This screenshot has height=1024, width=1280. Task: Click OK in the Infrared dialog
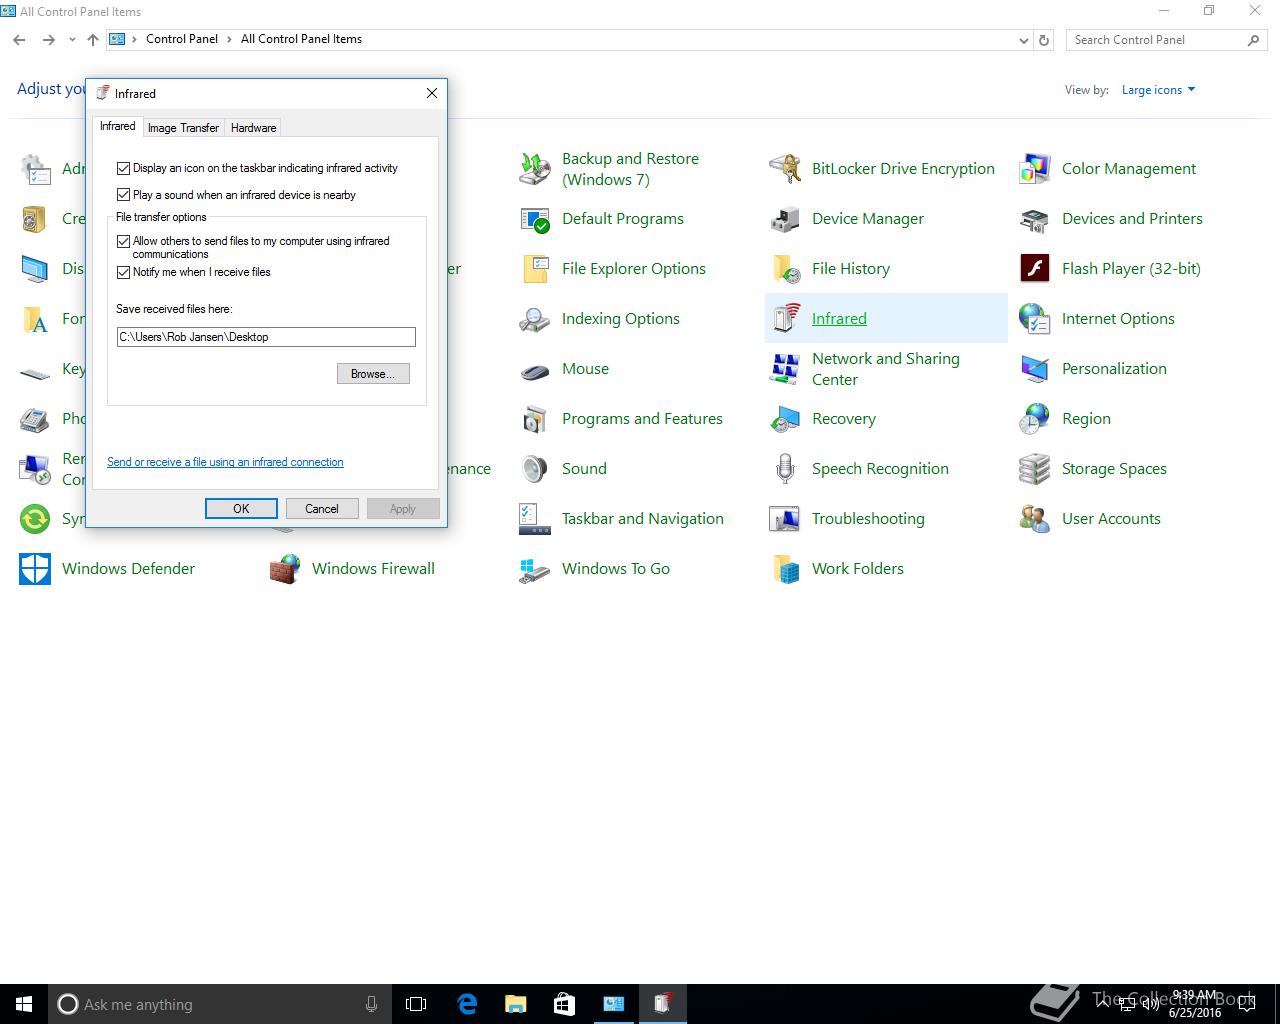(x=241, y=509)
